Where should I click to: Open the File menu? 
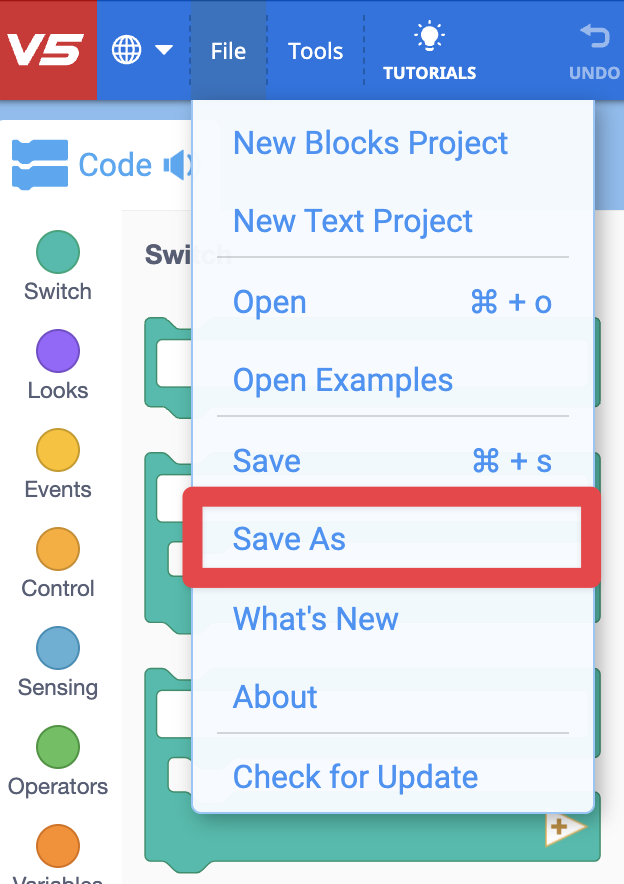tap(228, 48)
